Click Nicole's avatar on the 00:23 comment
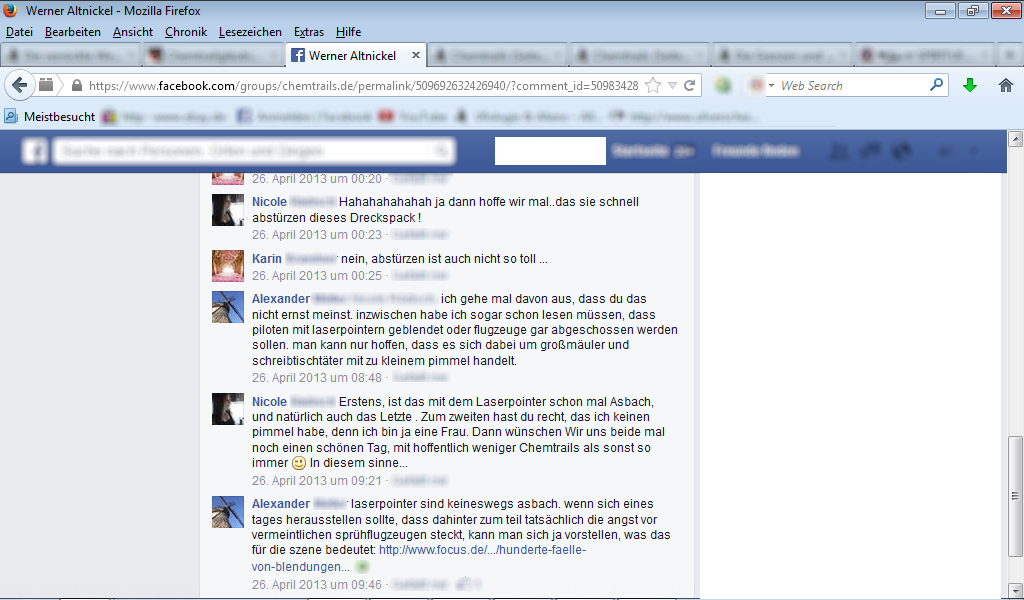This screenshot has height=600, width=1024. tap(228, 210)
